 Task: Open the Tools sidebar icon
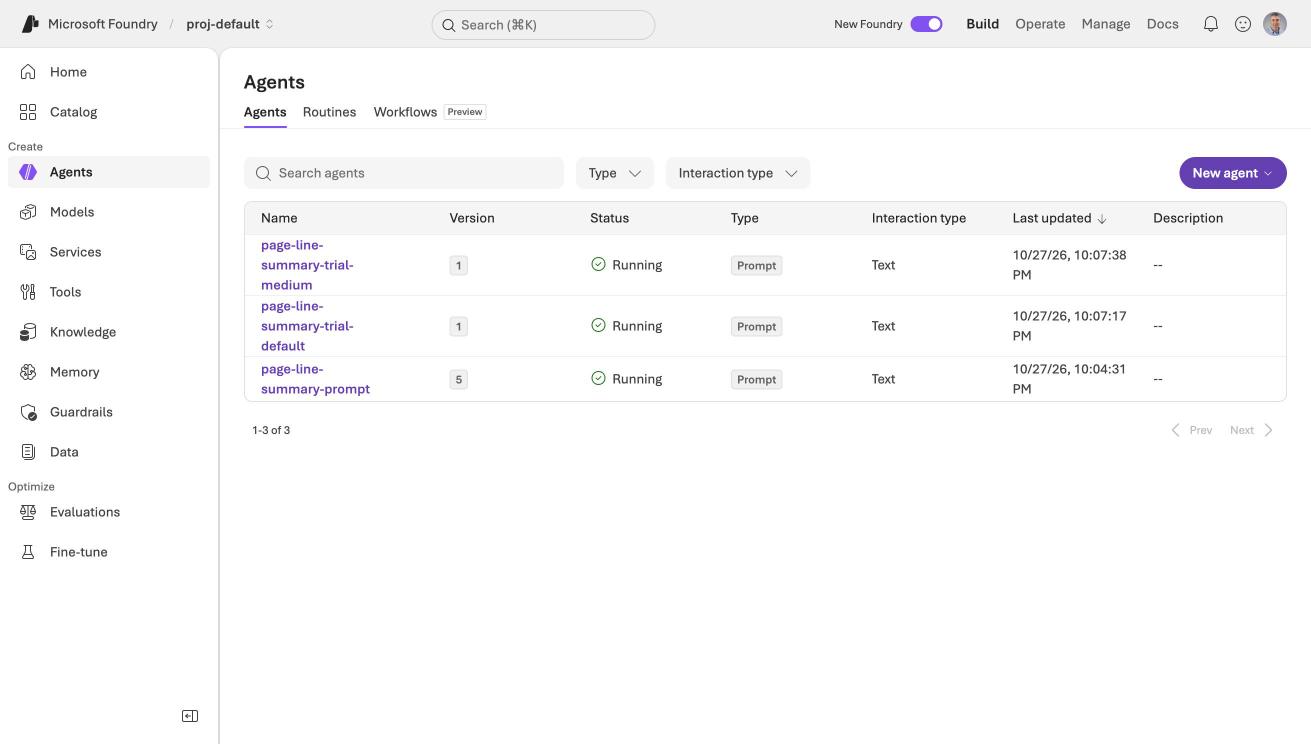point(28,292)
